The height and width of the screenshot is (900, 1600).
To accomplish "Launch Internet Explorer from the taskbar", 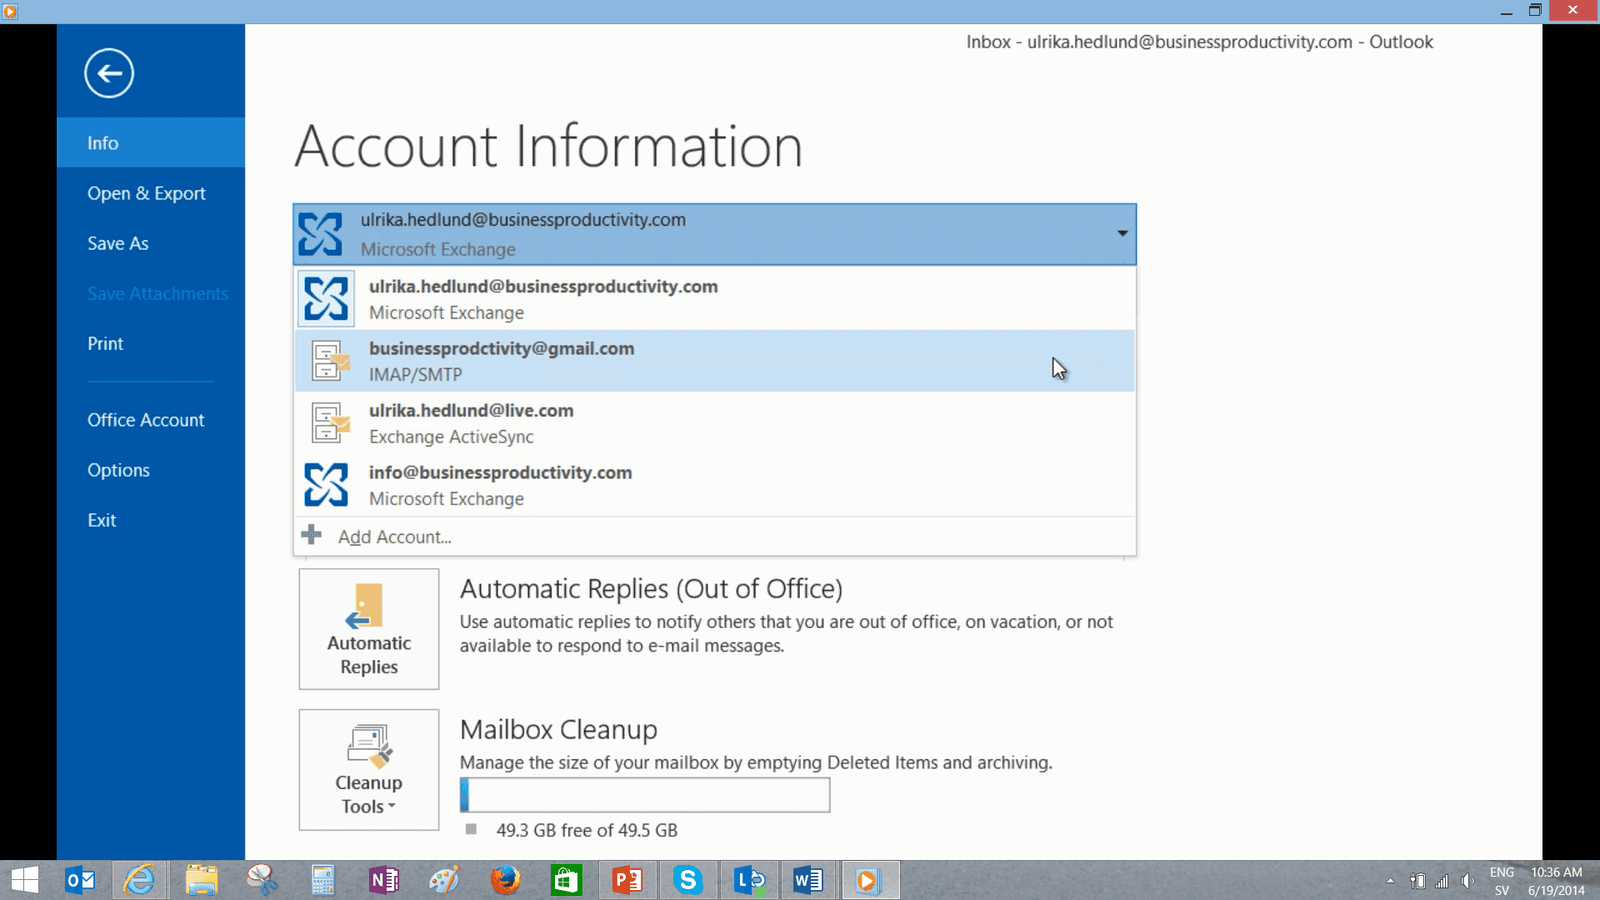I will (140, 880).
